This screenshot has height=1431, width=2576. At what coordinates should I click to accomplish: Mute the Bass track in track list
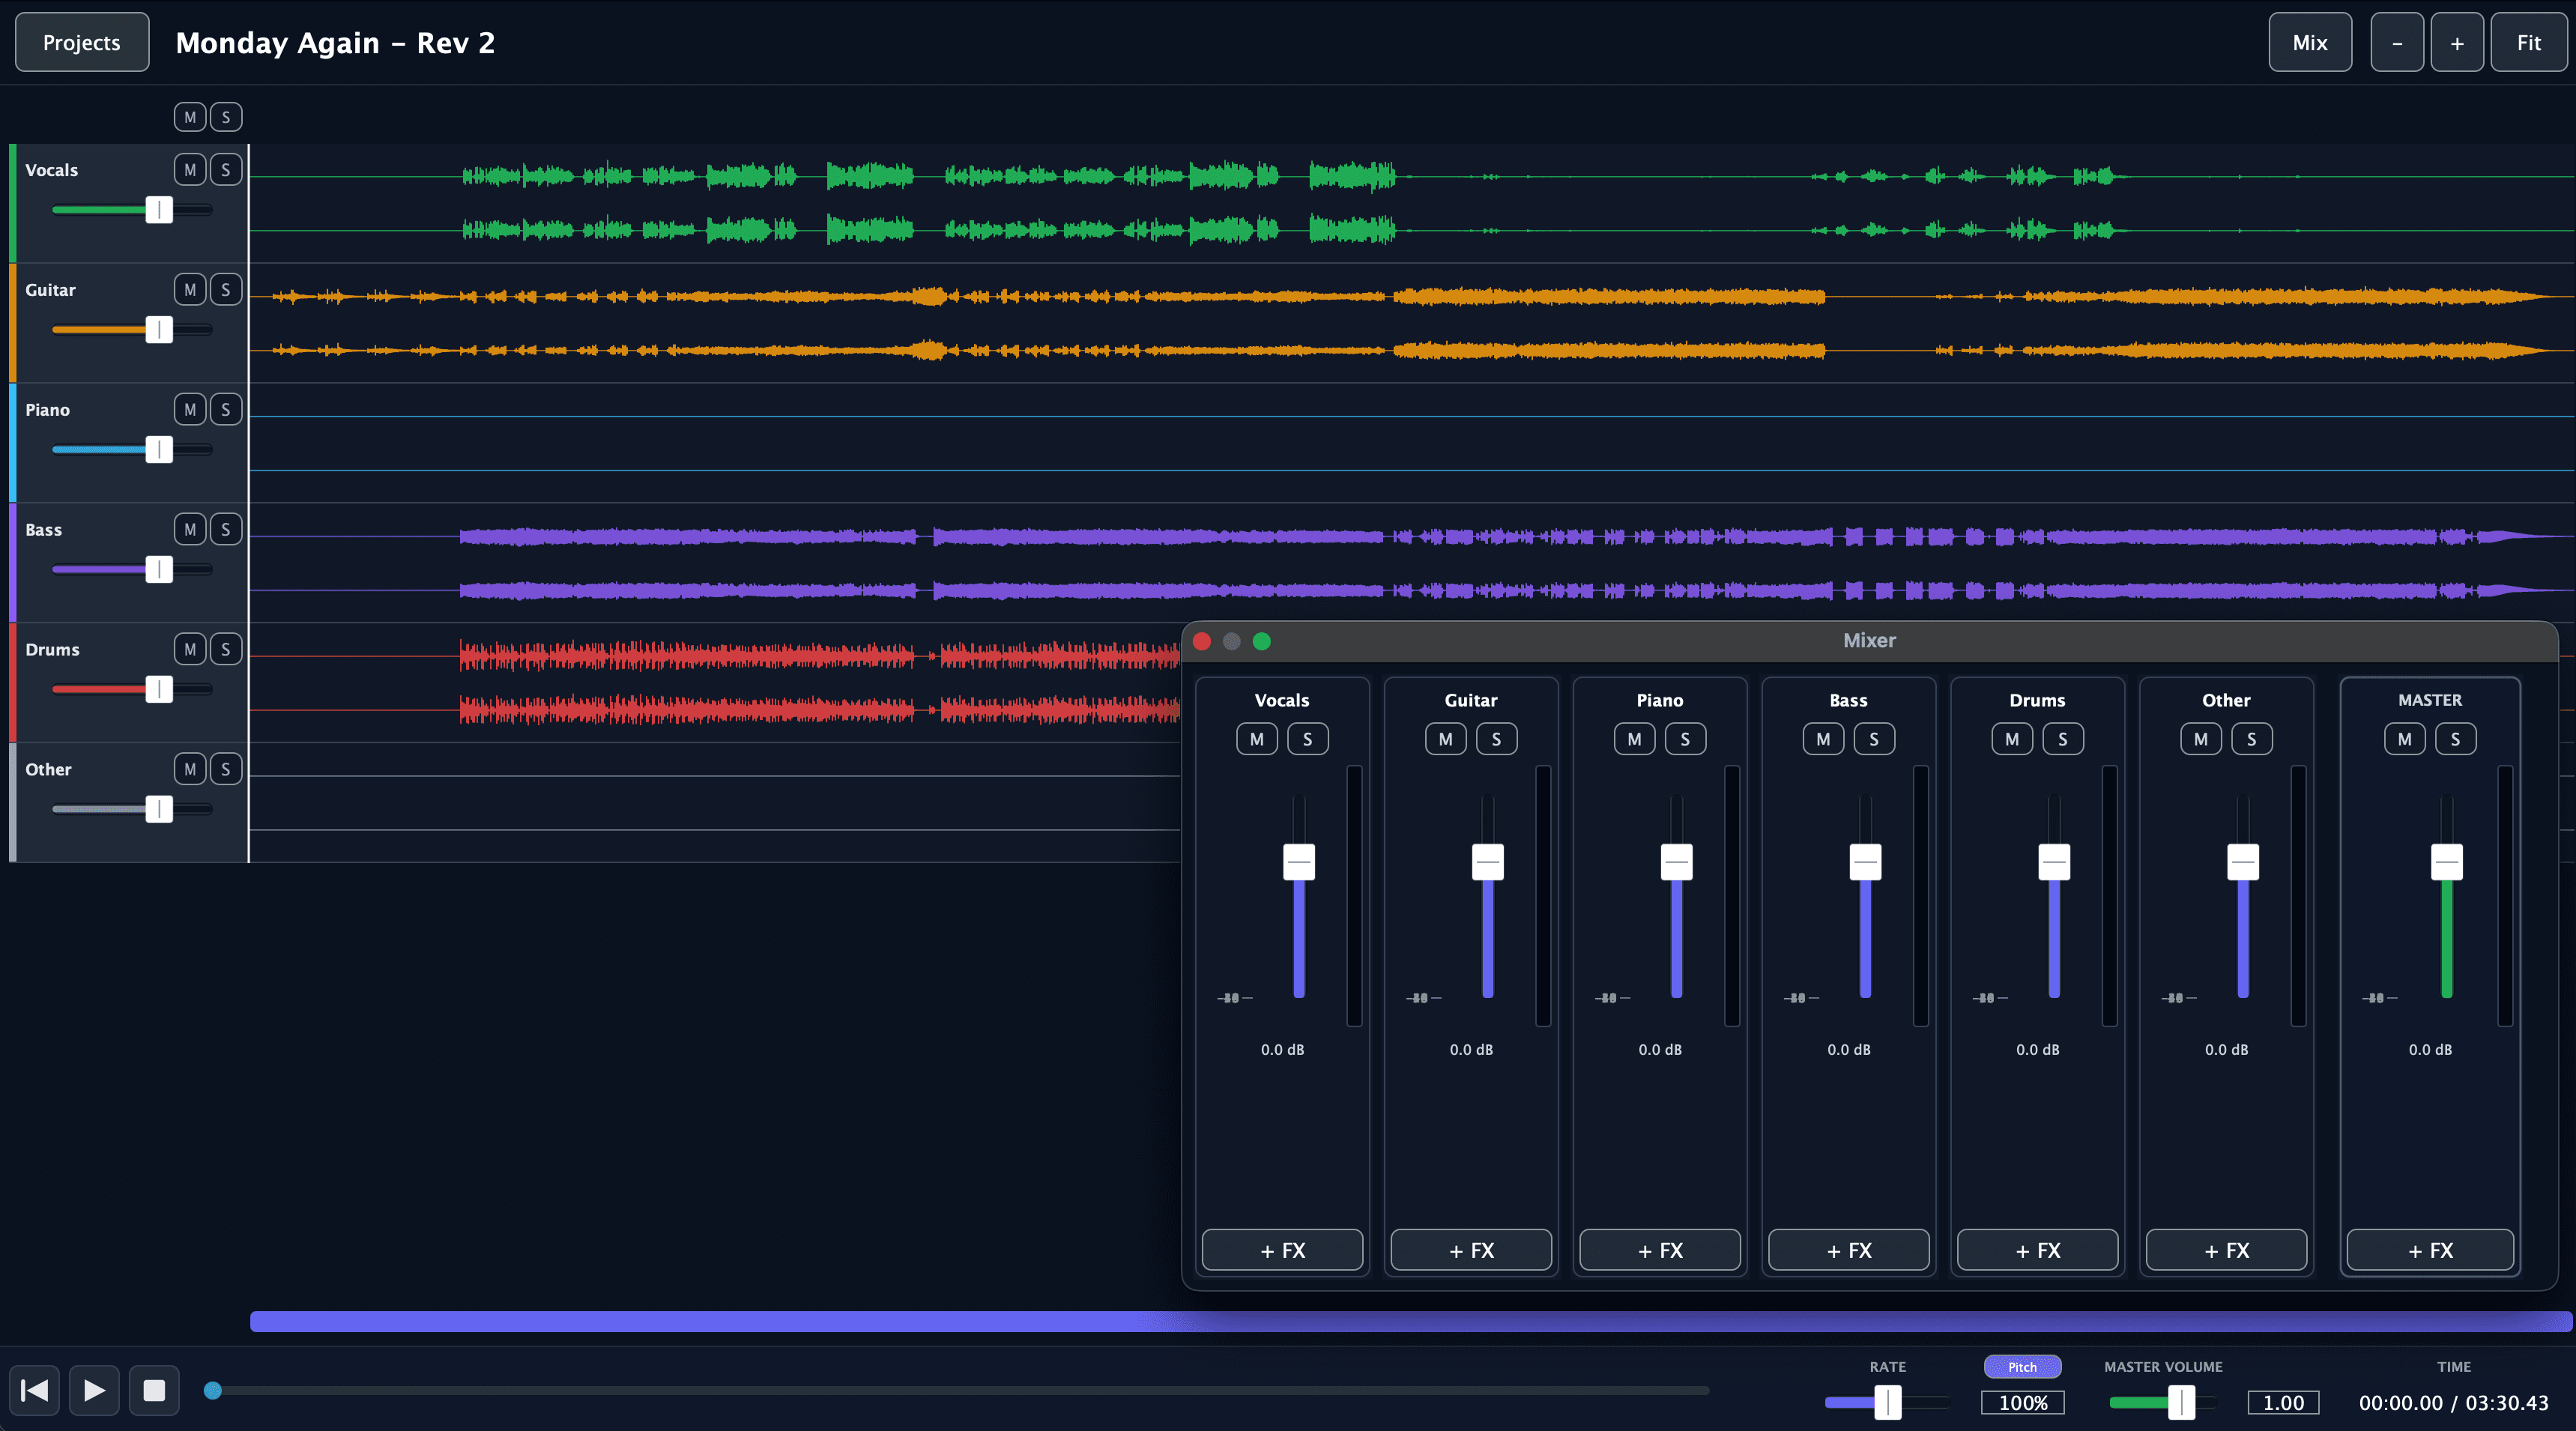click(190, 530)
